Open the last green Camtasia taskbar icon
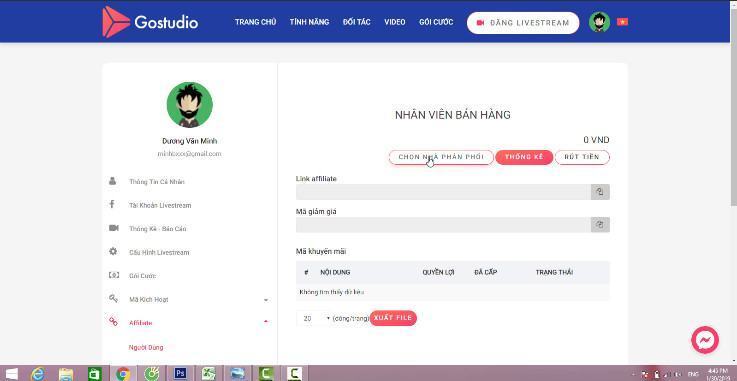The height and width of the screenshot is (381, 737). point(294,374)
